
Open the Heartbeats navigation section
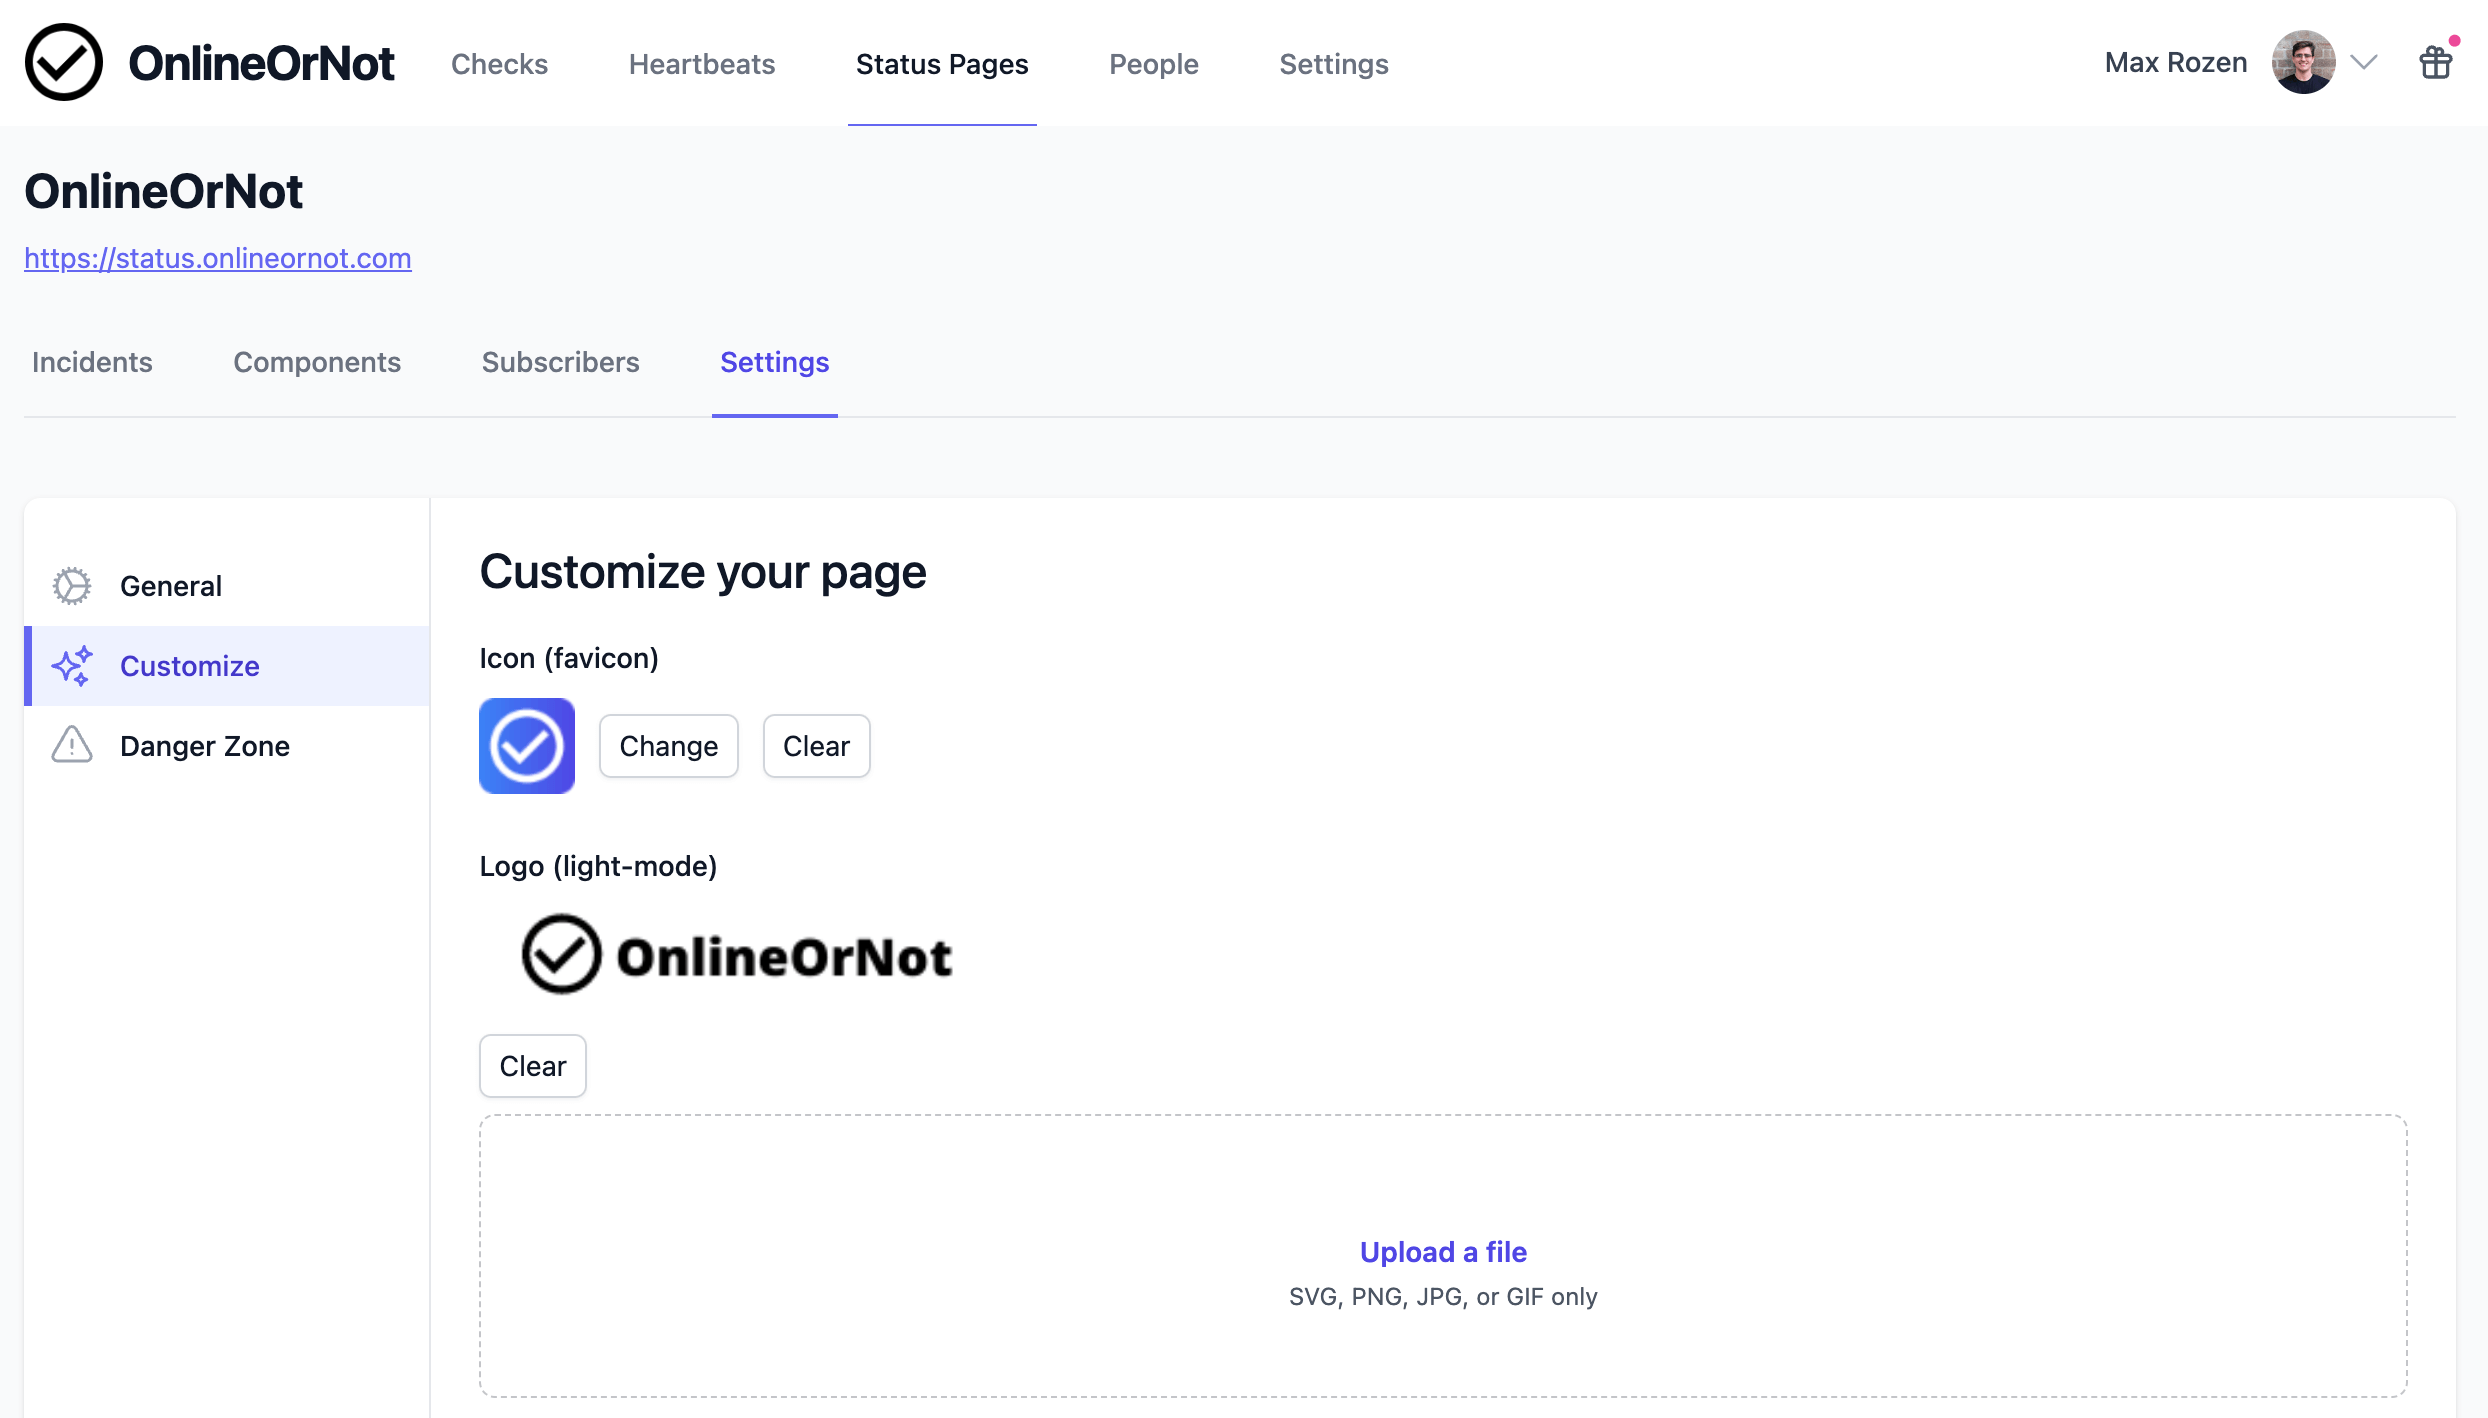[701, 63]
